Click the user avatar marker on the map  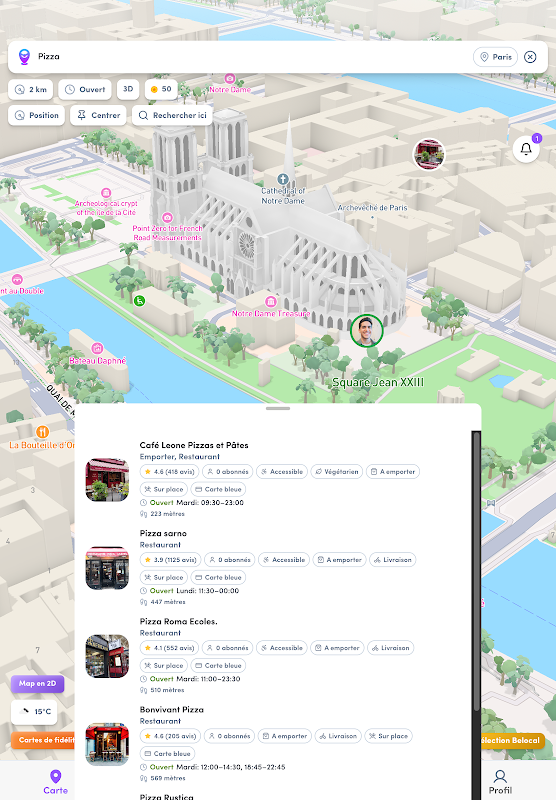[367, 331]
